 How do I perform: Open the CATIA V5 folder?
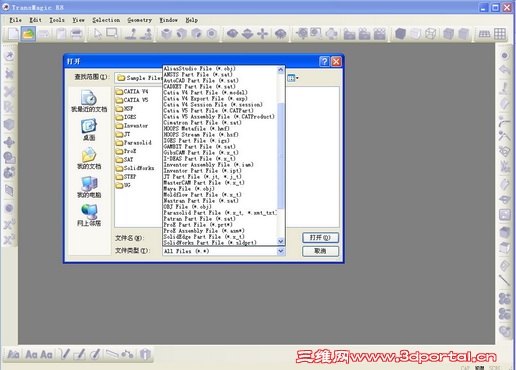(132, 100)
